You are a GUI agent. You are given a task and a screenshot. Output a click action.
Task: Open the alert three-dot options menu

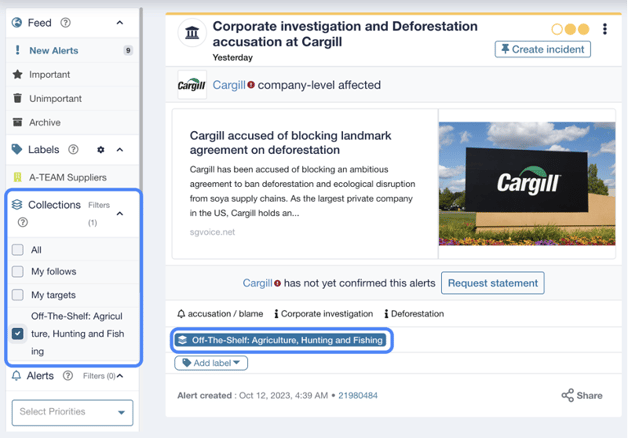(x=605, y=29)
